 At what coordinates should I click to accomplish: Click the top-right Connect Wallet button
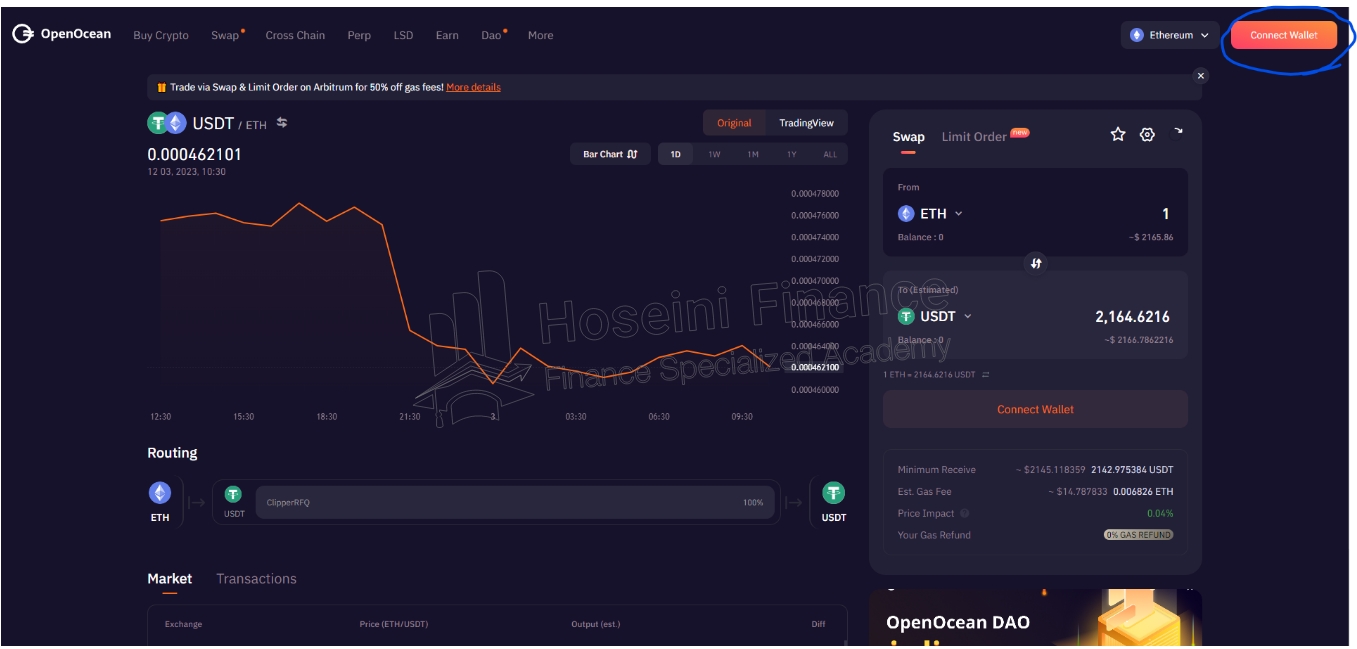coord(1284,35)
